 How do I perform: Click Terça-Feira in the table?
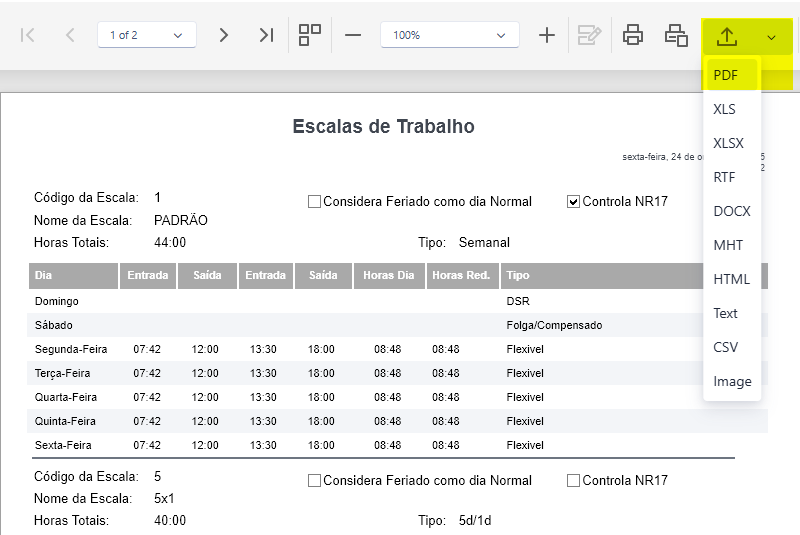click(62, 373)
